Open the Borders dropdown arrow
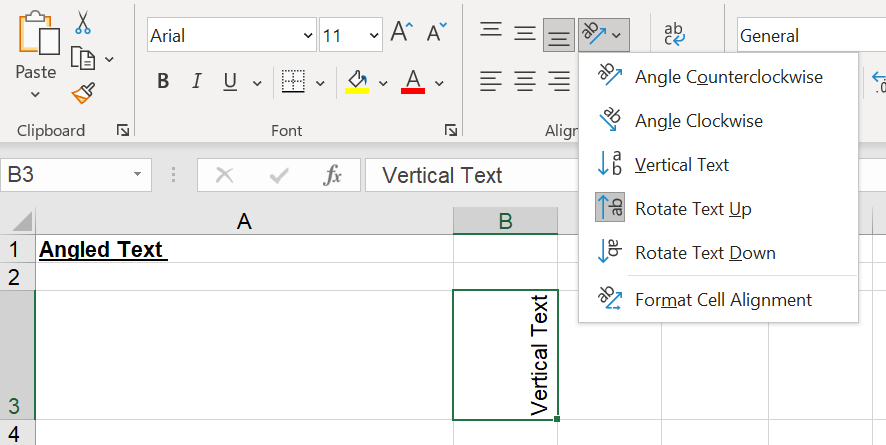 [x=320, y=83]
